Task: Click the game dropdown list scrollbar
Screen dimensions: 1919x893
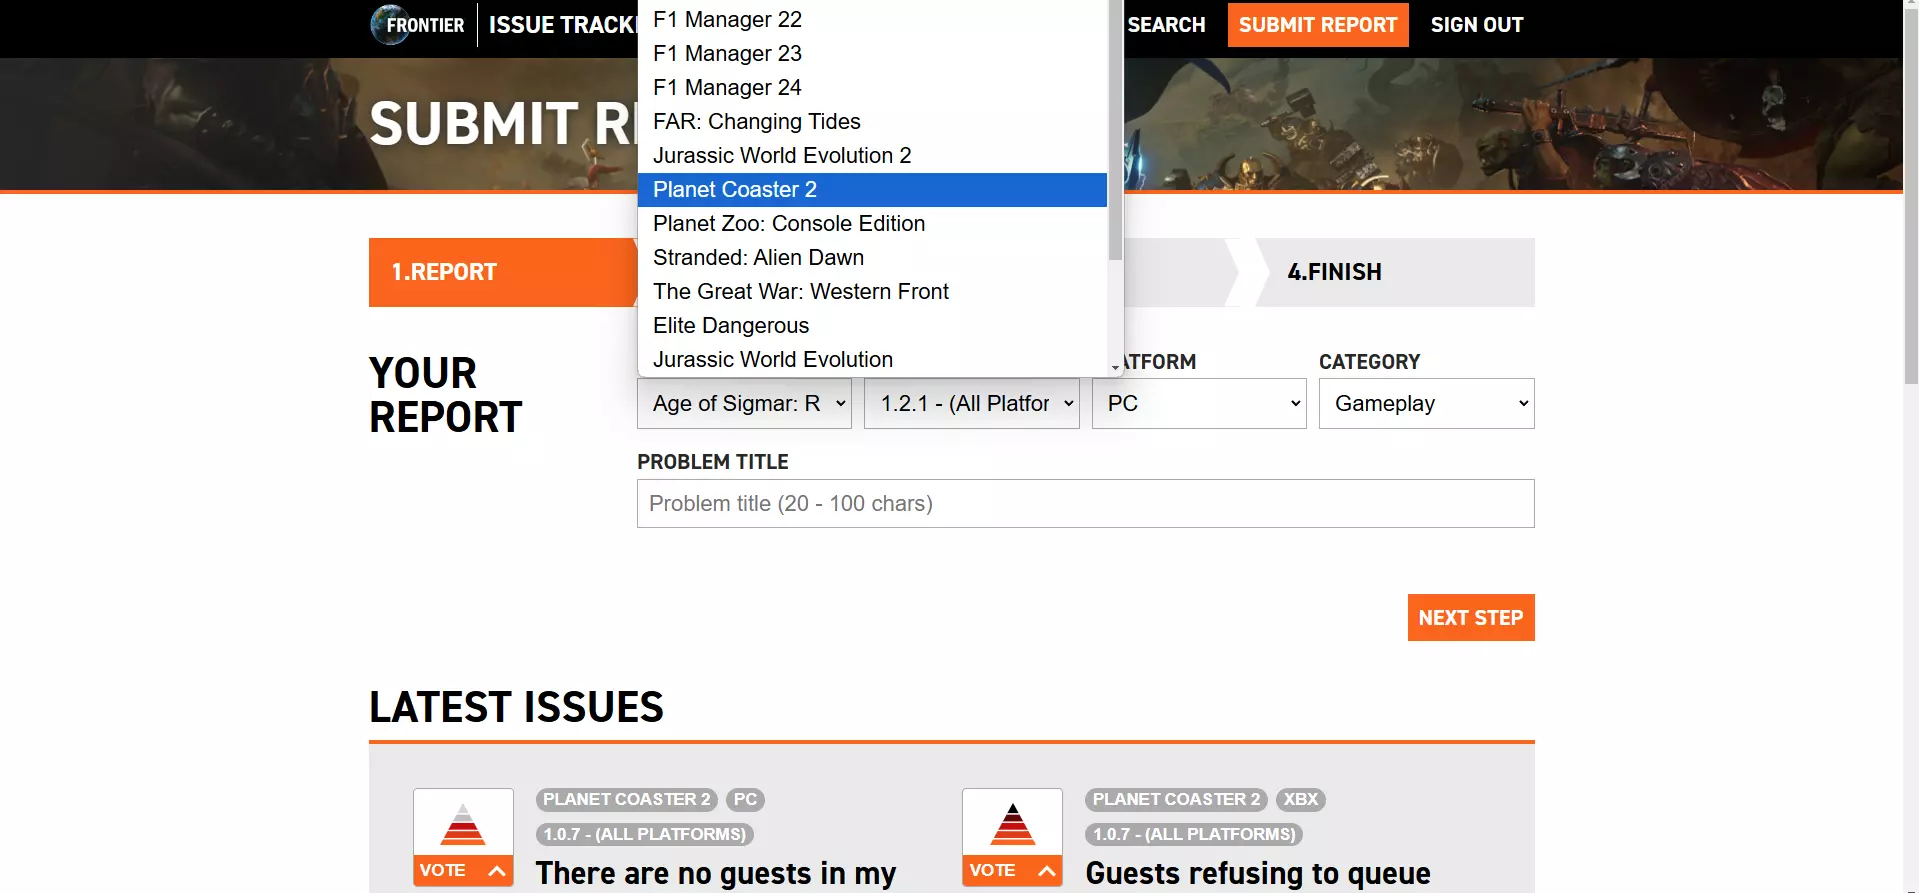Action: coord(1115,130)
